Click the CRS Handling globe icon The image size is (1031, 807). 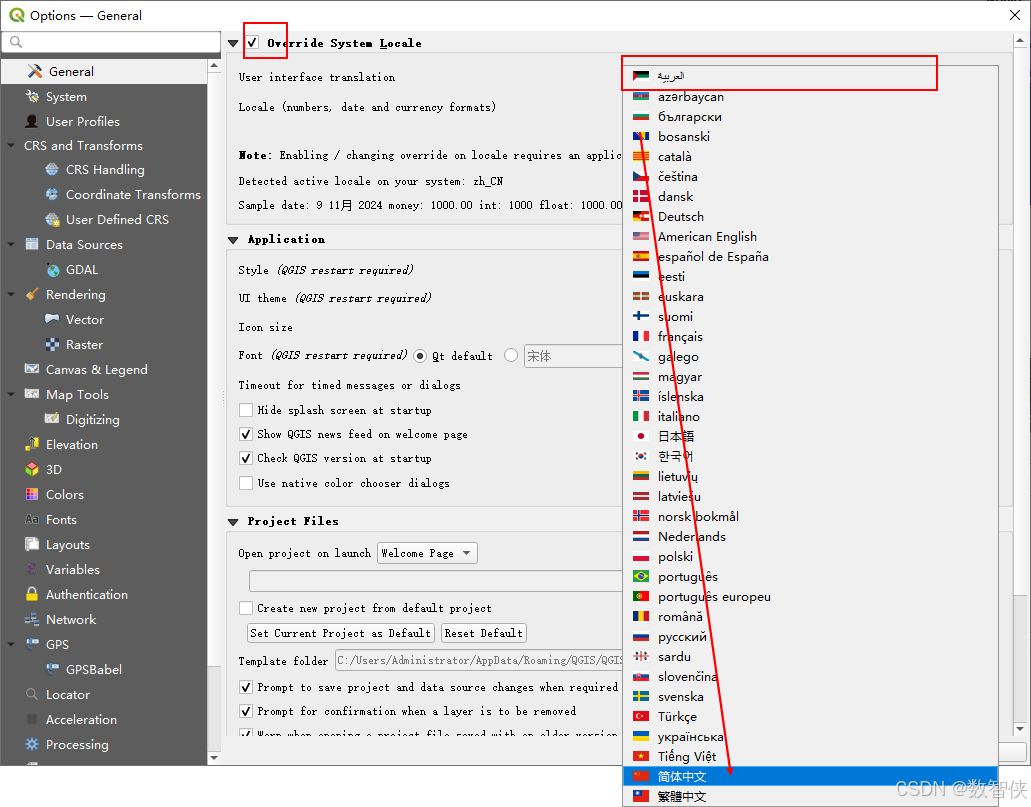(x=52, y=169)
